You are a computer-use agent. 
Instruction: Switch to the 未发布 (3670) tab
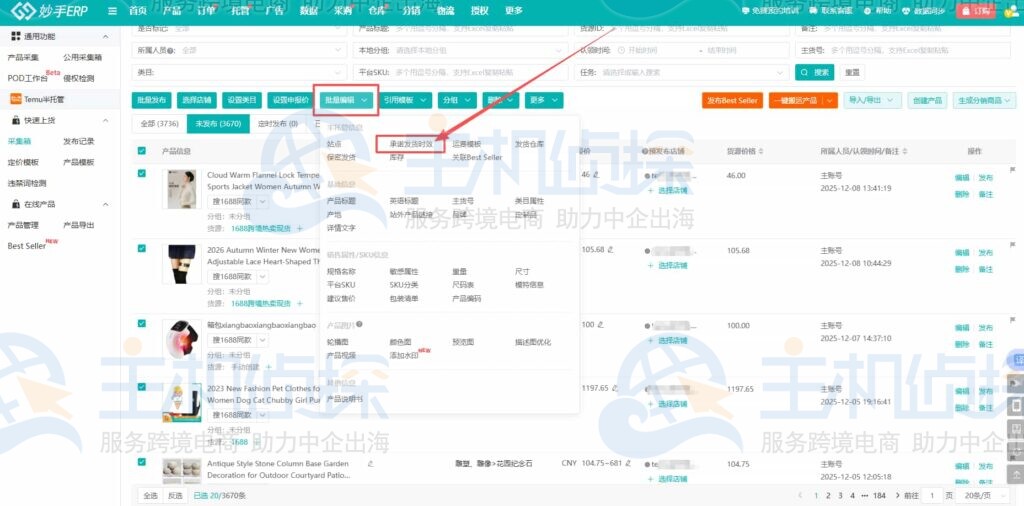(x=218, y=123)
